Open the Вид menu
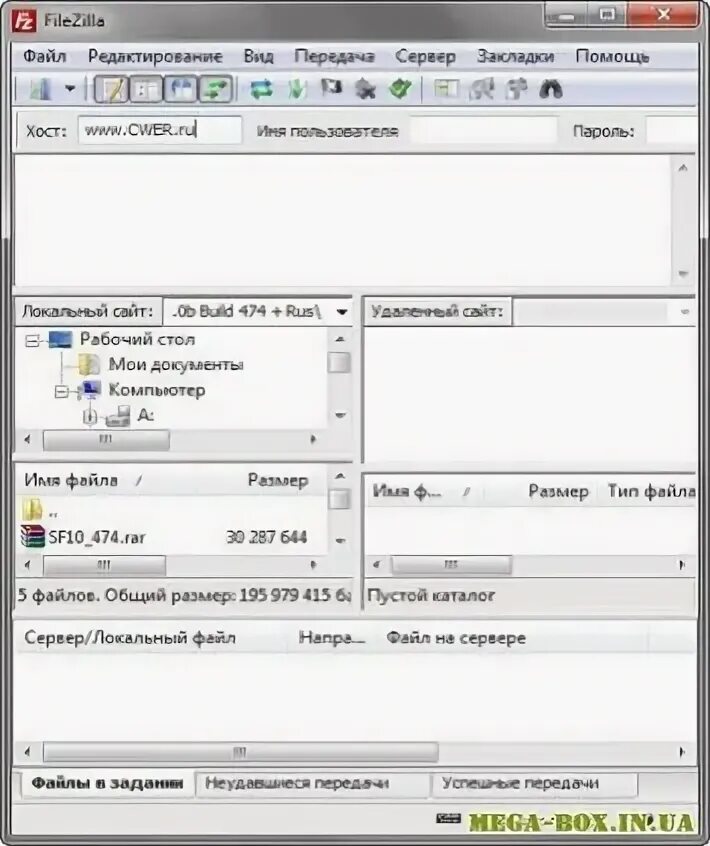The width and height of the screenshot is (710, 846). point(258,56)
